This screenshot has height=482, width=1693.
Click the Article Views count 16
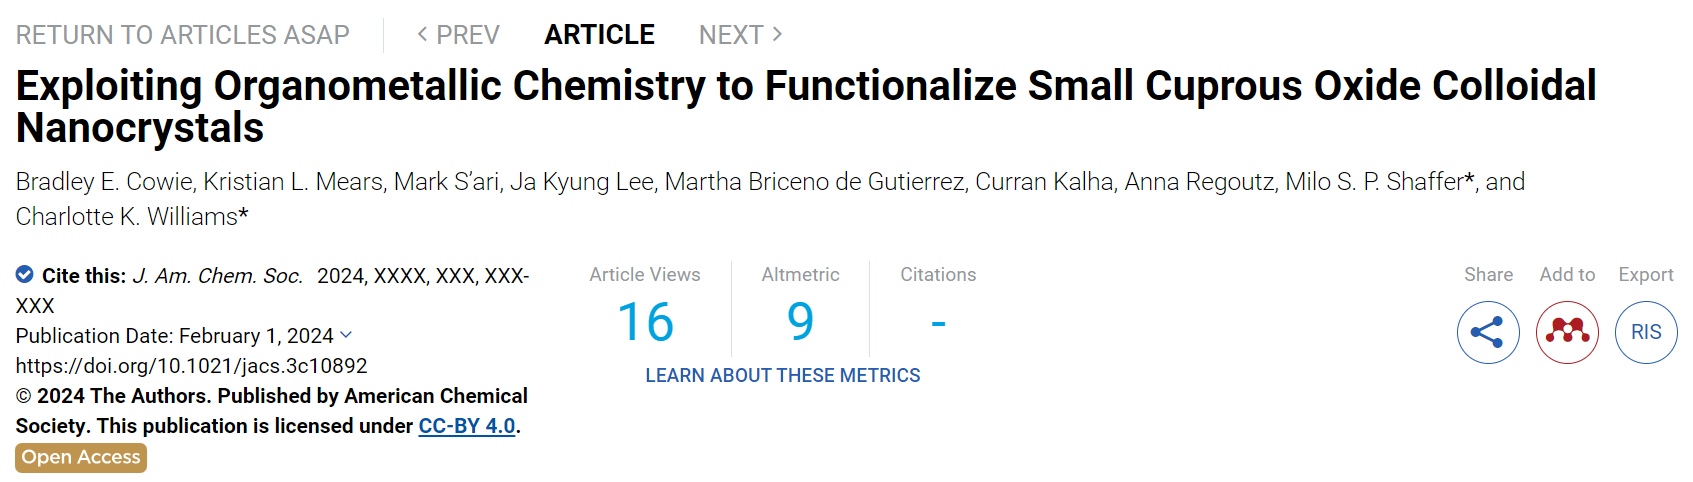[645, 322]
